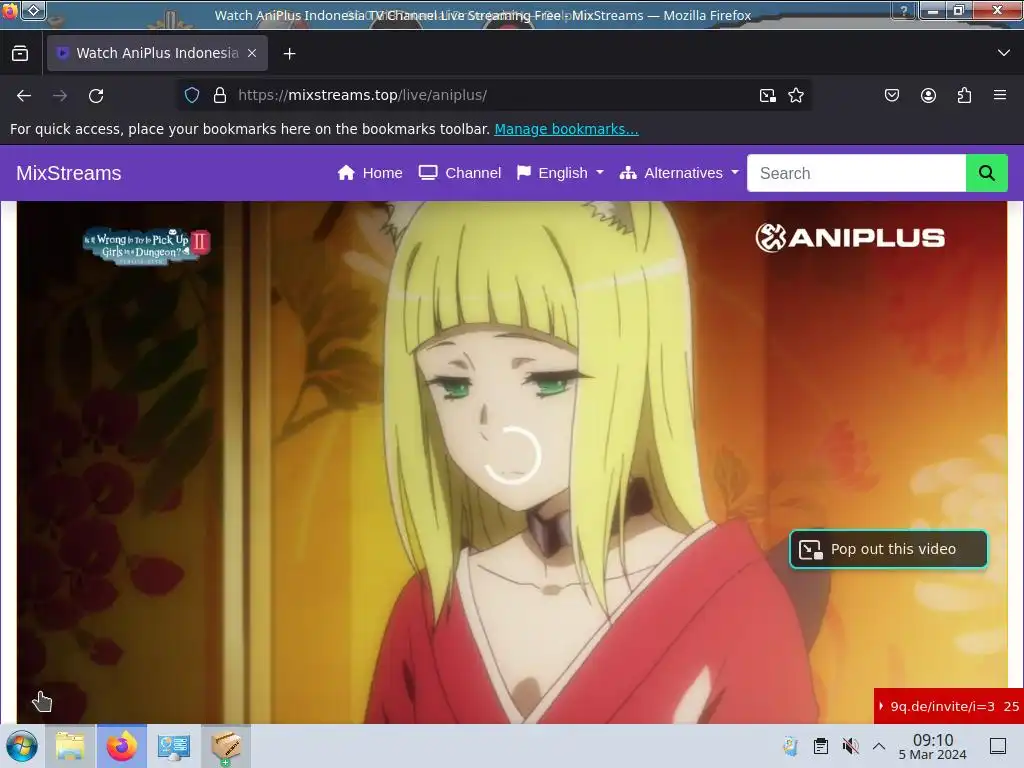Screen dimensions: 1024x768
Task: Show site security via padlock icon
Action: pyautogui.click(x=220, y=95)
